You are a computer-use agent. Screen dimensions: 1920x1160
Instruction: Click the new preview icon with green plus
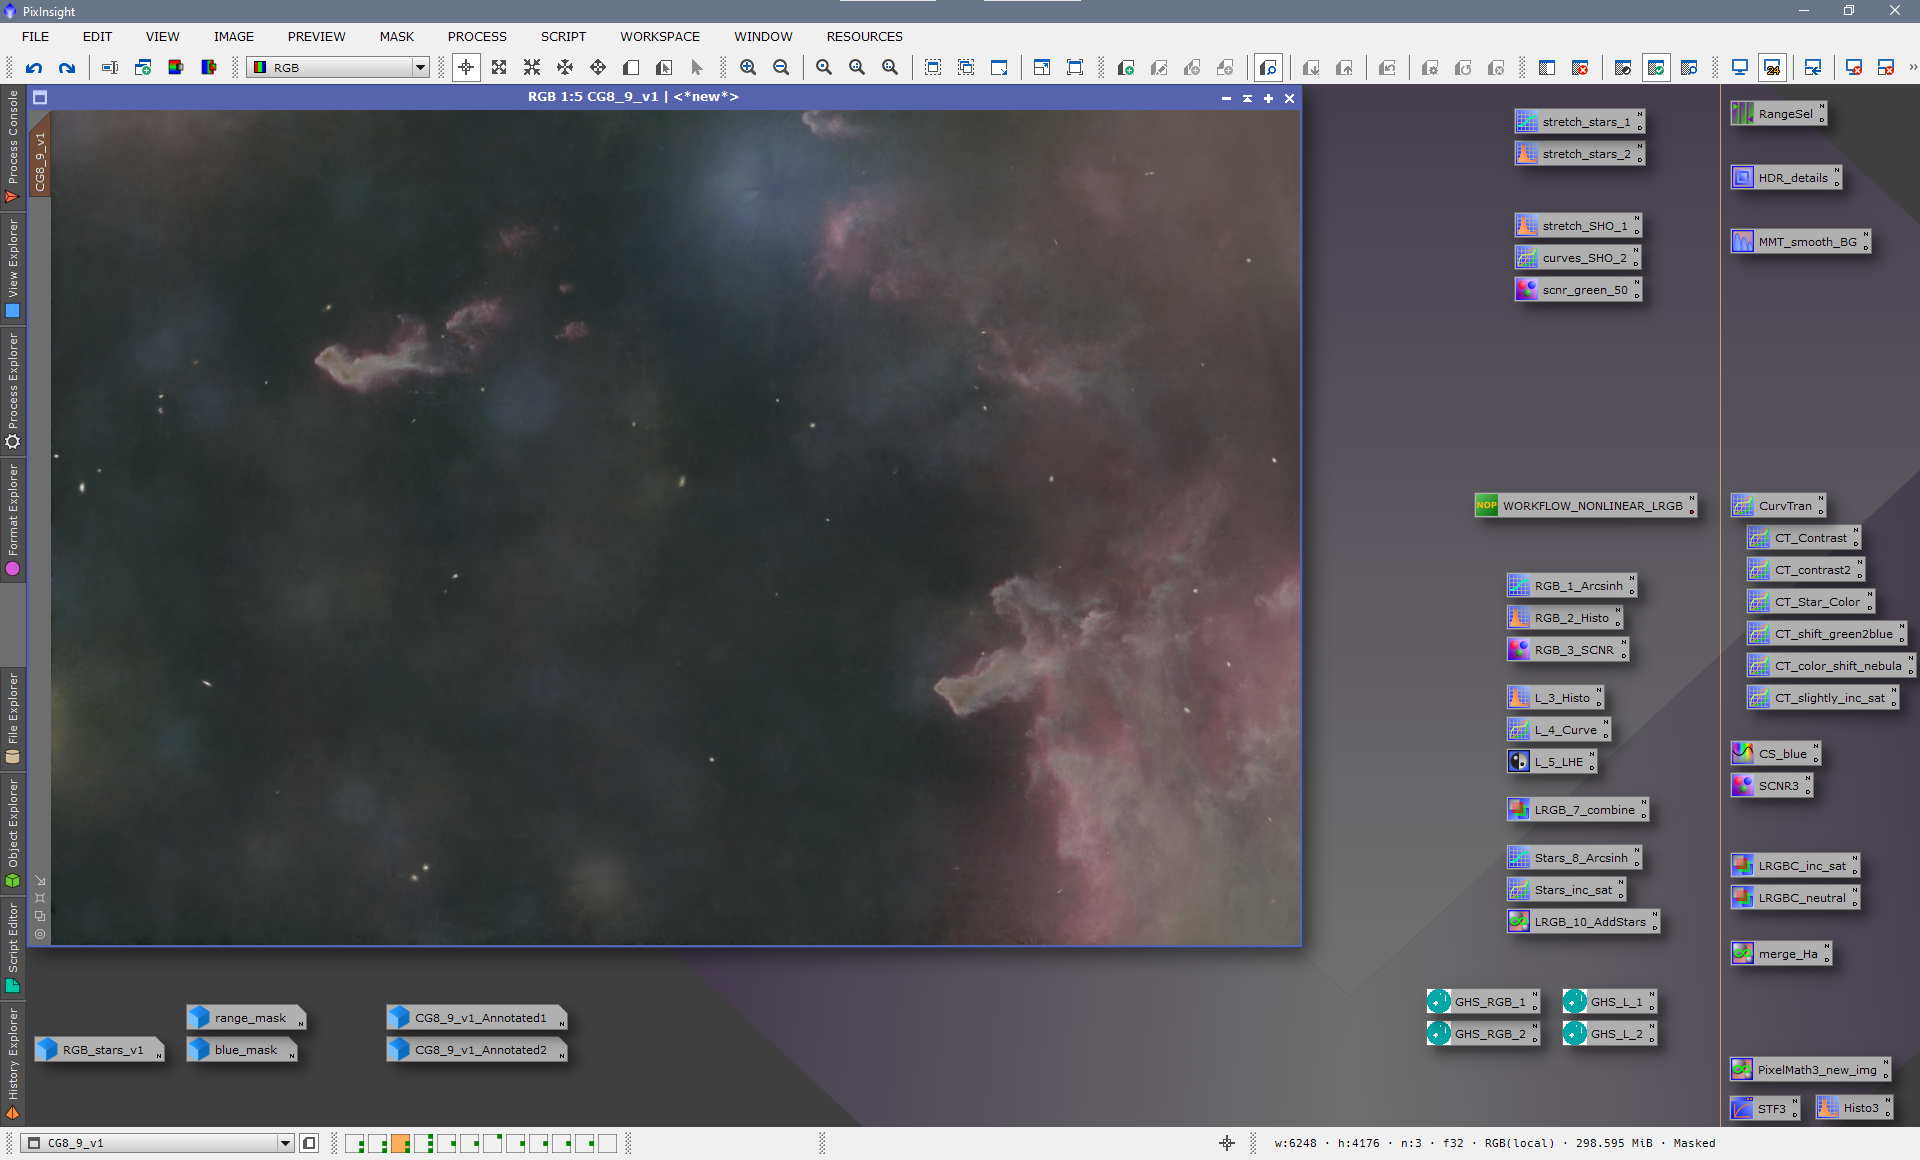(x=1126, y=68)
